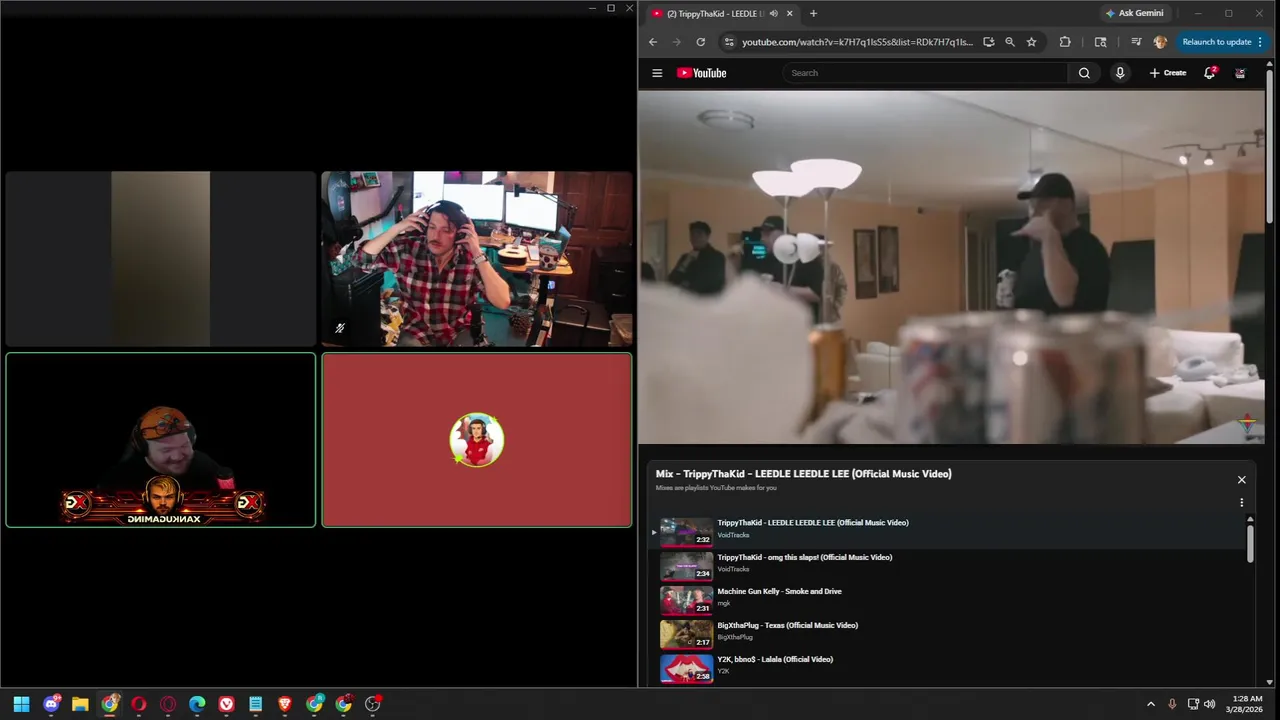Open the Chrome profile avatar
Screen dimensions: 1280x720
coord(1160,42)
